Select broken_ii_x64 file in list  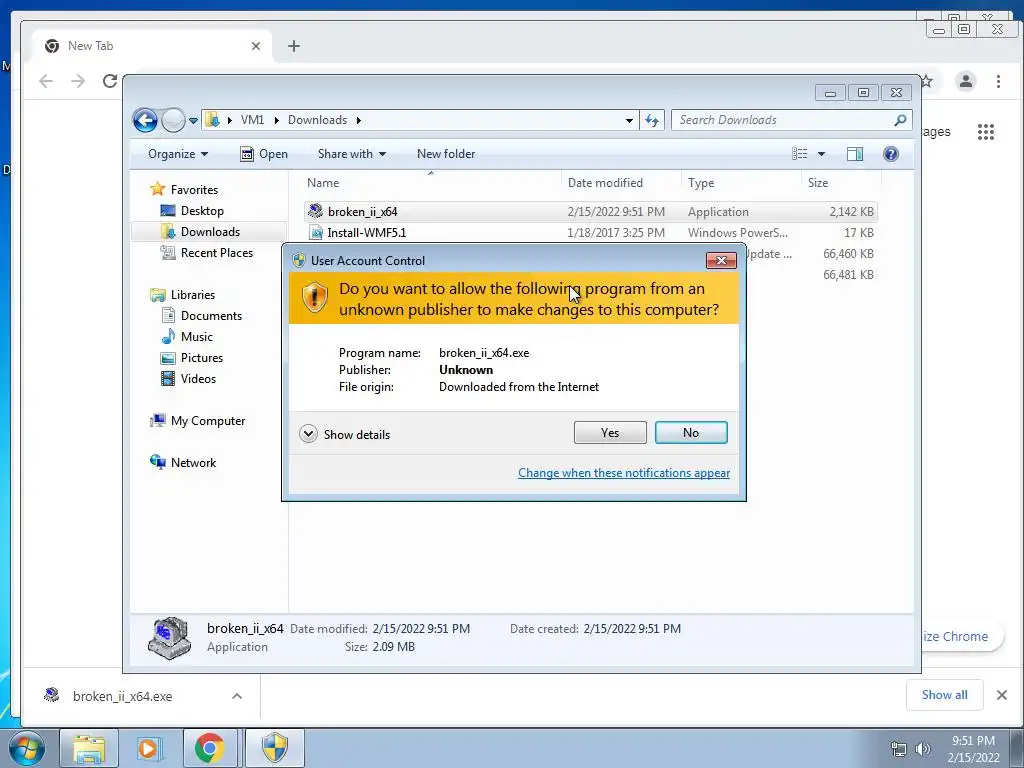(590, 212)
